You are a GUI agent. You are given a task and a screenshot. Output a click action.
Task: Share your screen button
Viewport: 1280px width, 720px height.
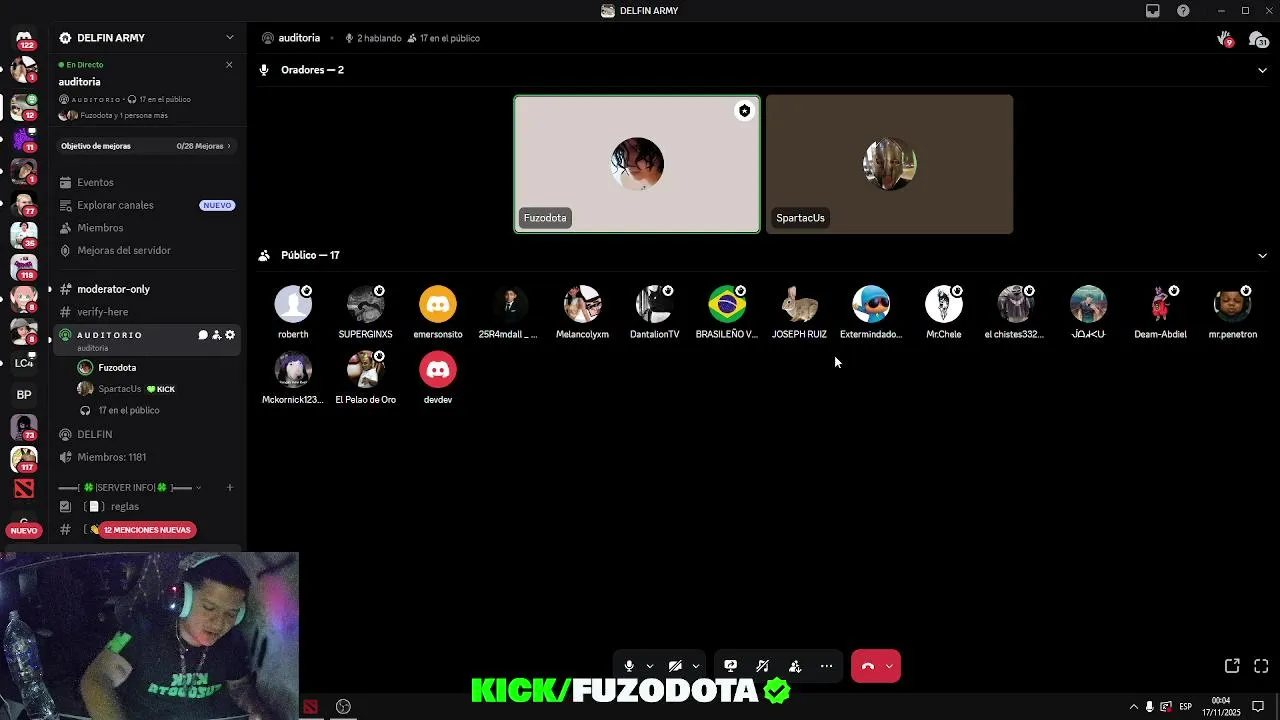click(731, 666)
